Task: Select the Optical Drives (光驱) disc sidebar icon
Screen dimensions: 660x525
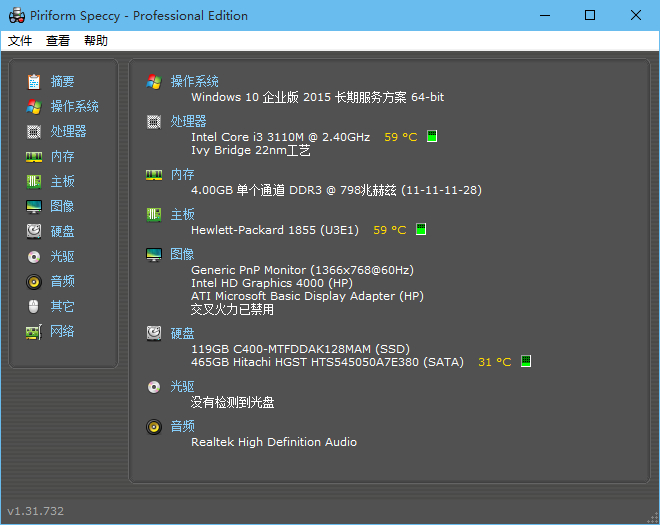Action: coord(34,256)
